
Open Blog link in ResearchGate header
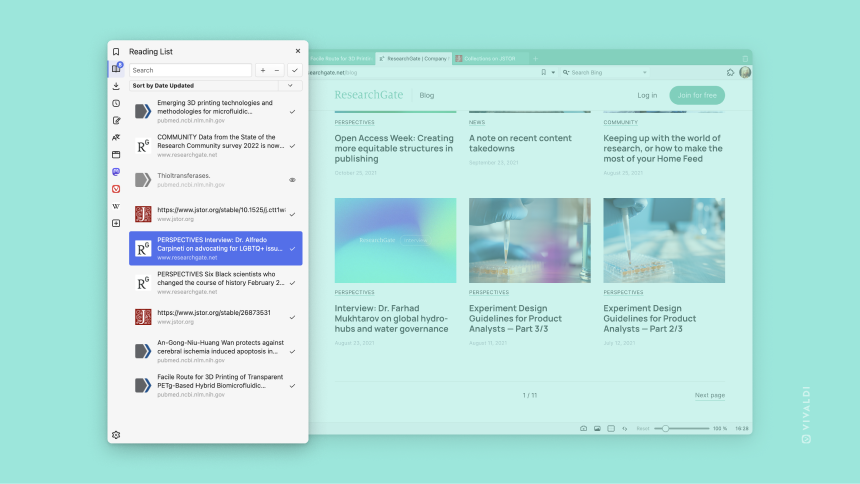click(x=427, y=95)
